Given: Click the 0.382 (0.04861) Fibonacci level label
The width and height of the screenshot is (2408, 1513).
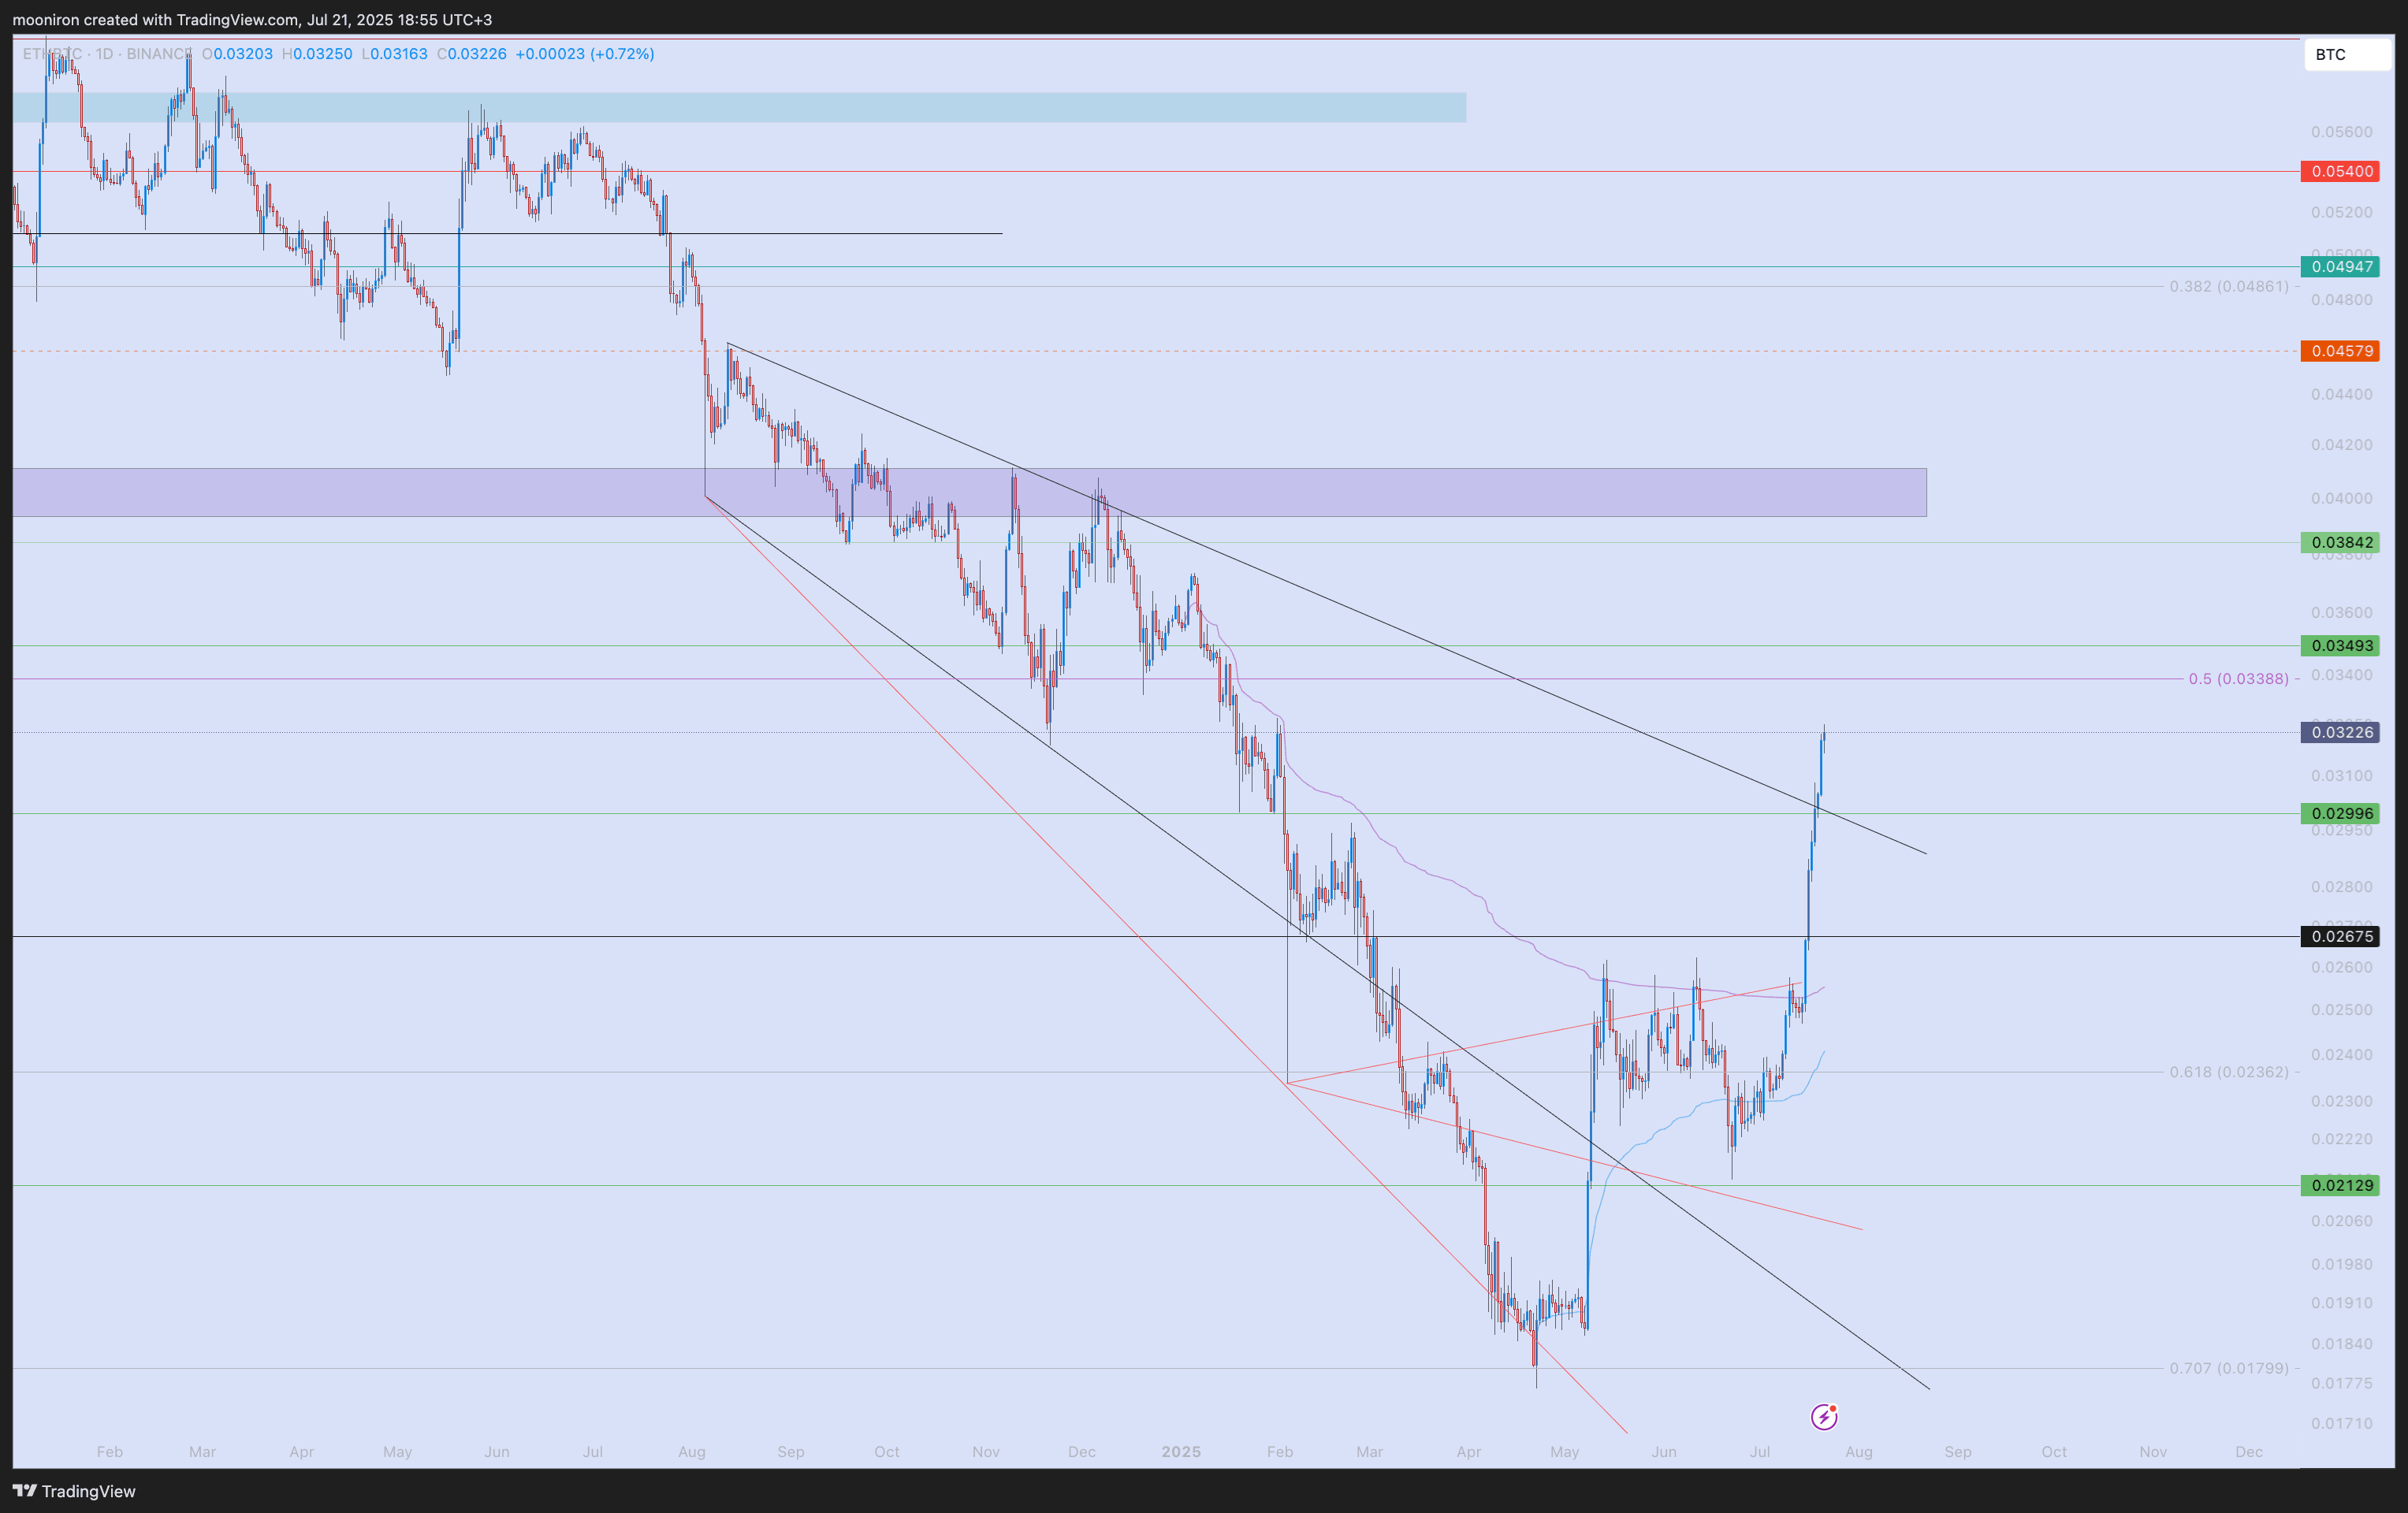Looking at the screenshot, I should pos(2228,287).
